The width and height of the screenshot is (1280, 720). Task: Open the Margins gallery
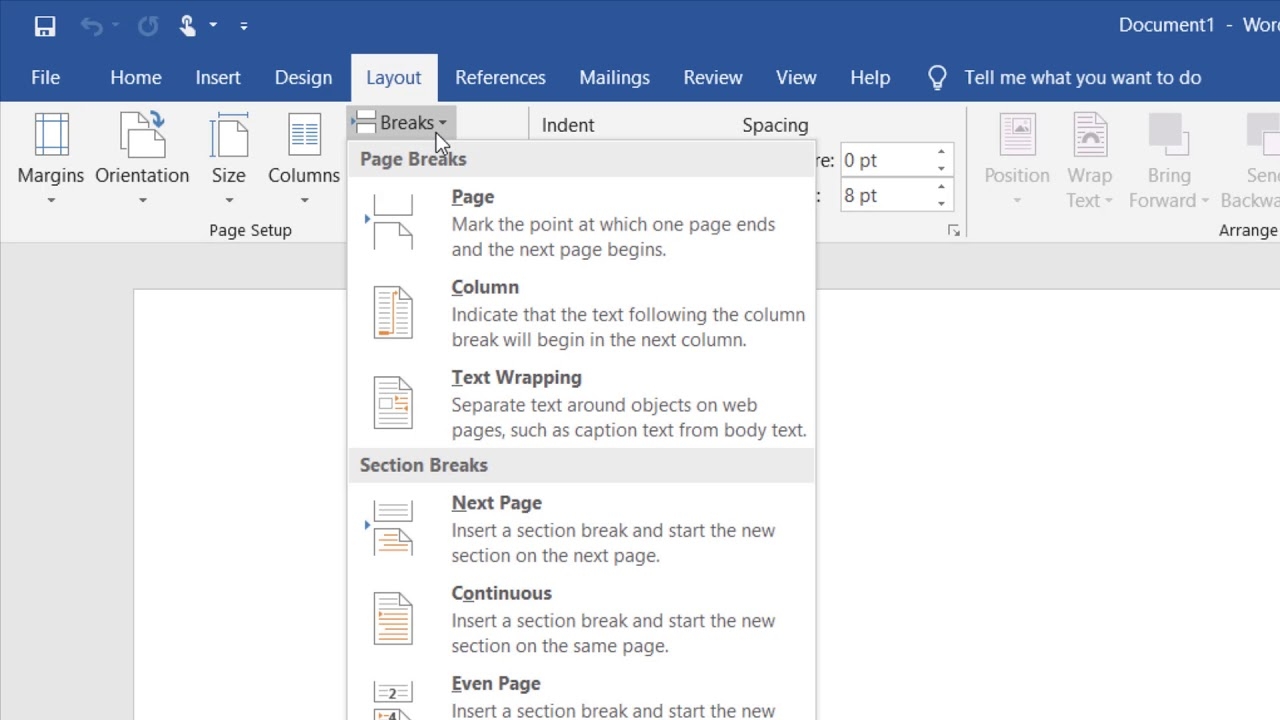[51, 158]
